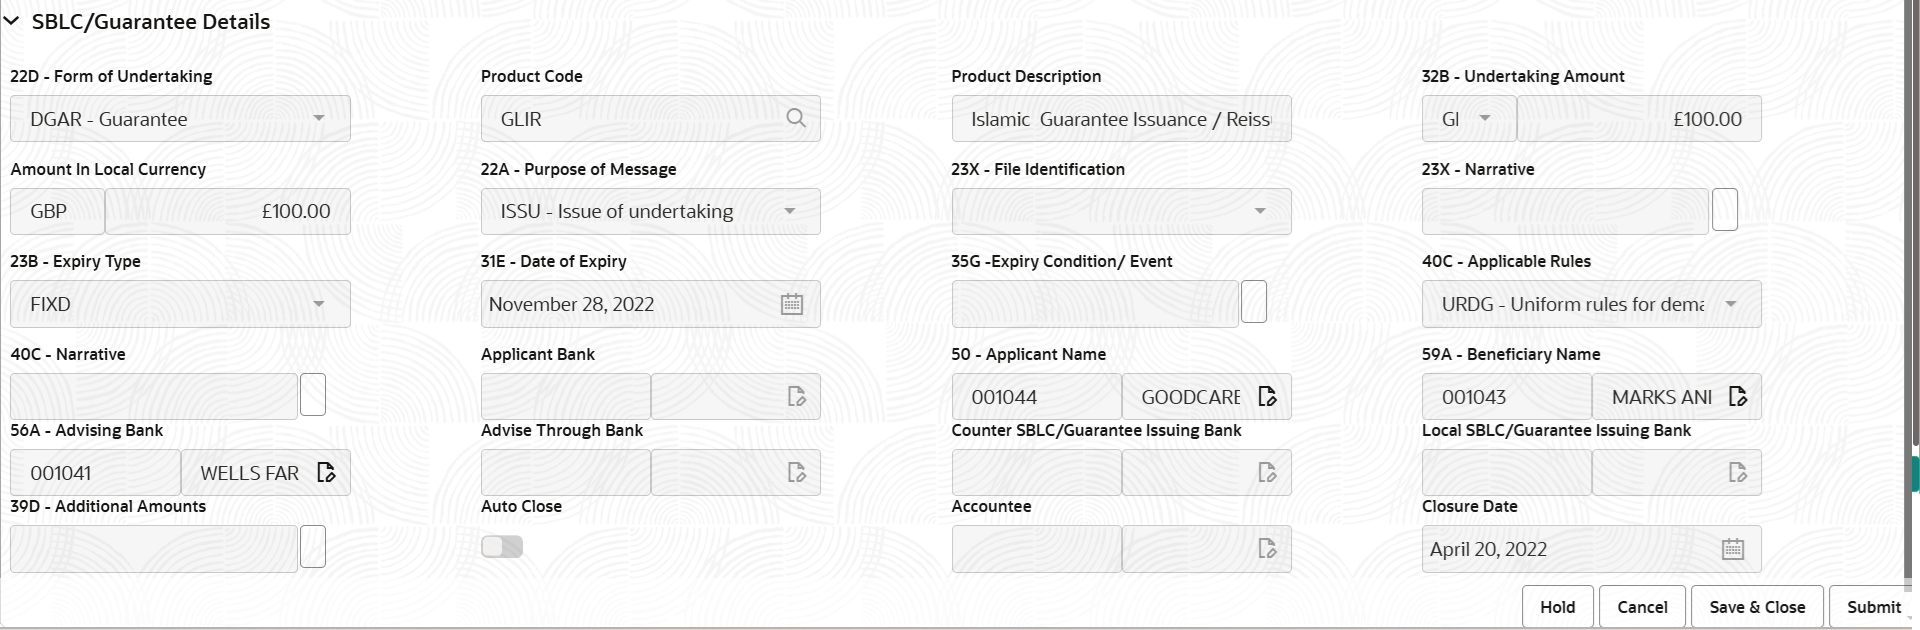The height and width of the screenshot is (630, 1920).
Task: Open 23X Narrative expand box
Action: pyautogui.click(x=1725, y=210)
